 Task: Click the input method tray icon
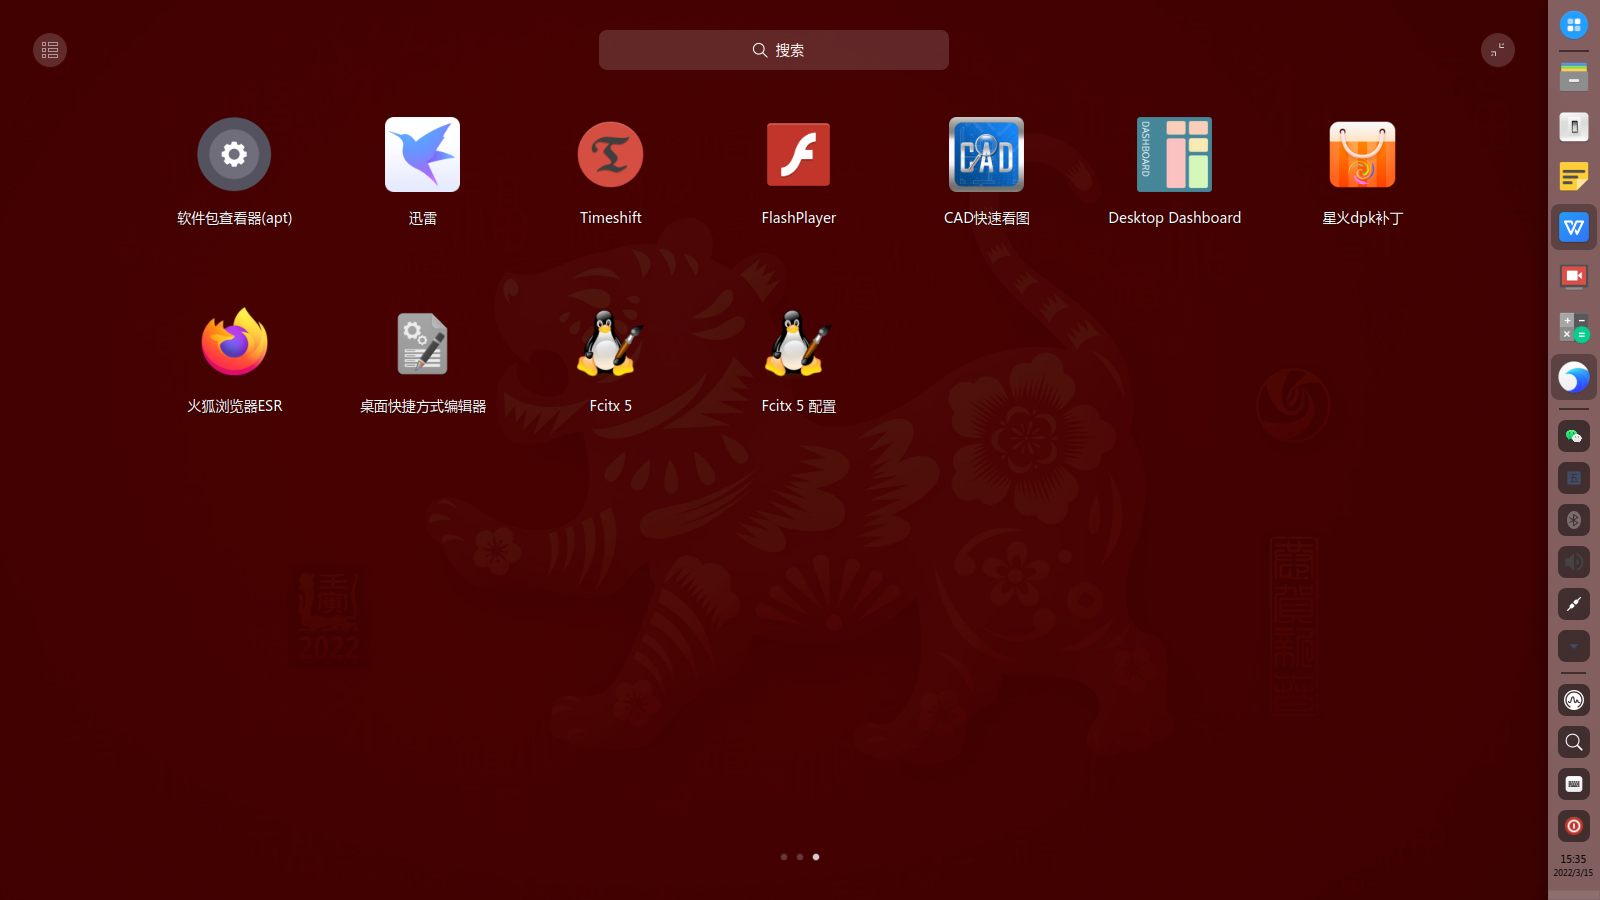click(x=1574, y=478)
